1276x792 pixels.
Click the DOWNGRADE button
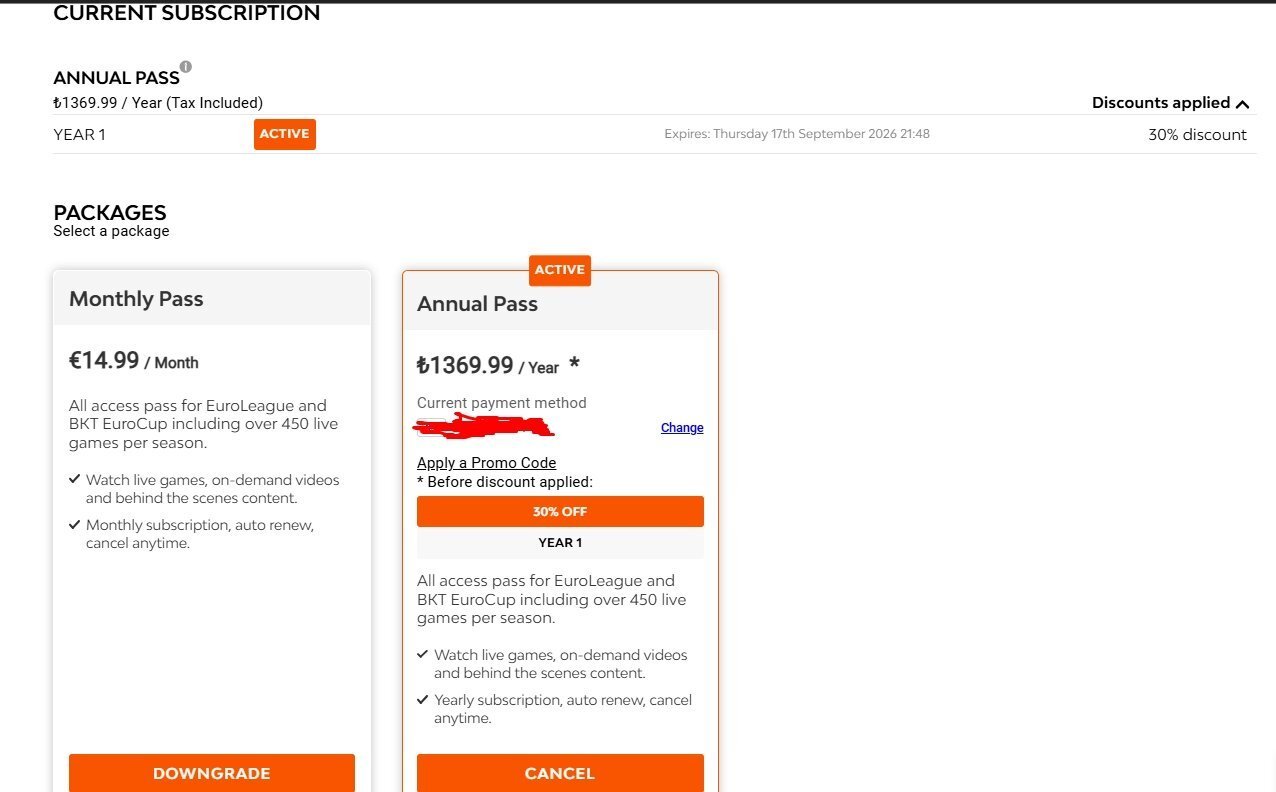[x=212, y=772]
